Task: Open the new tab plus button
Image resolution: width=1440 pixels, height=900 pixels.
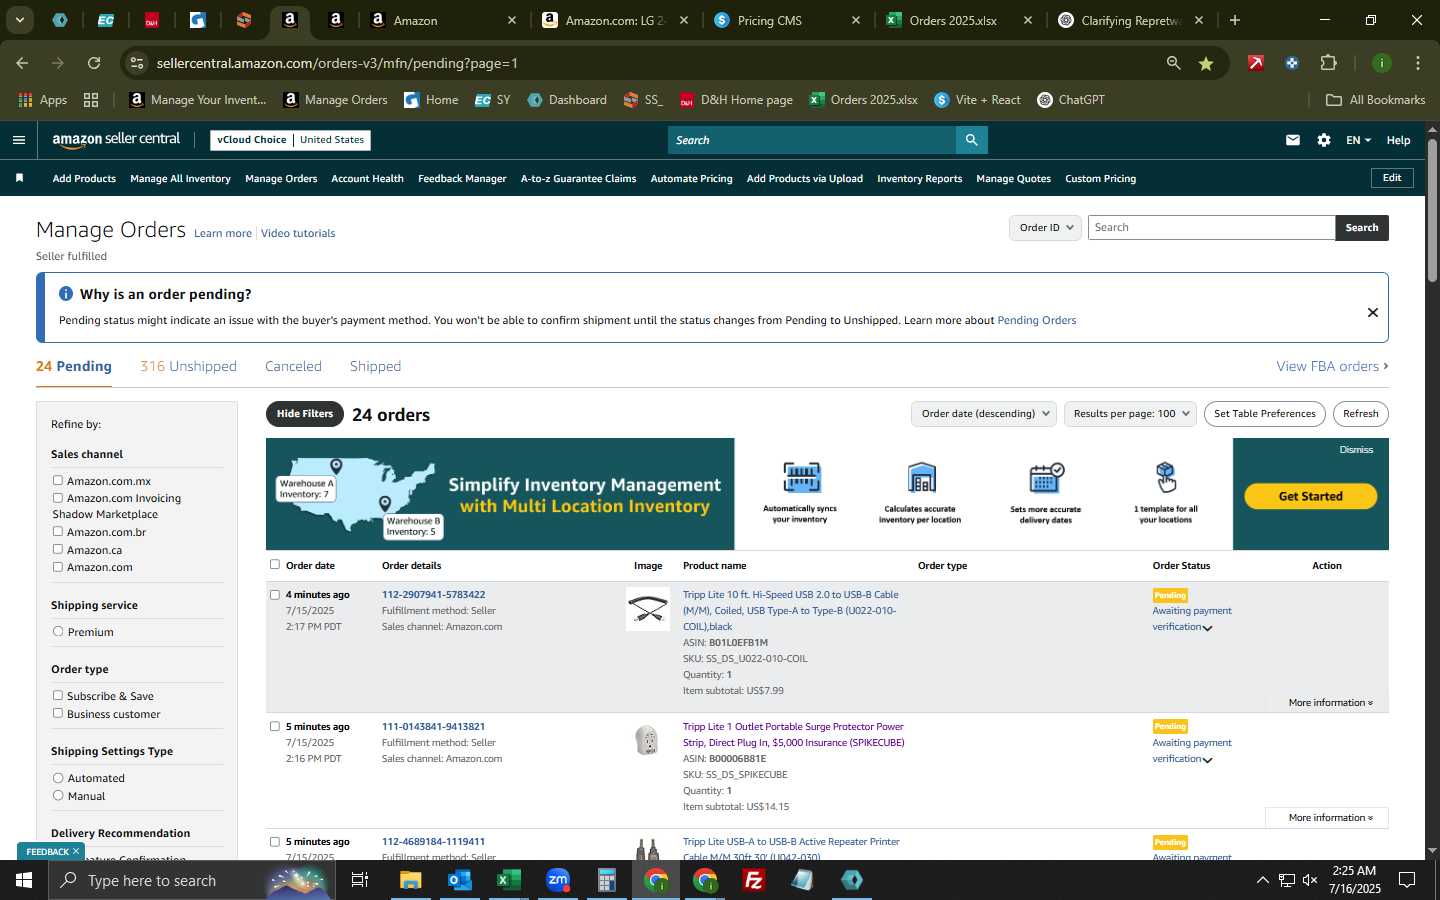Action: (1235, 20)
